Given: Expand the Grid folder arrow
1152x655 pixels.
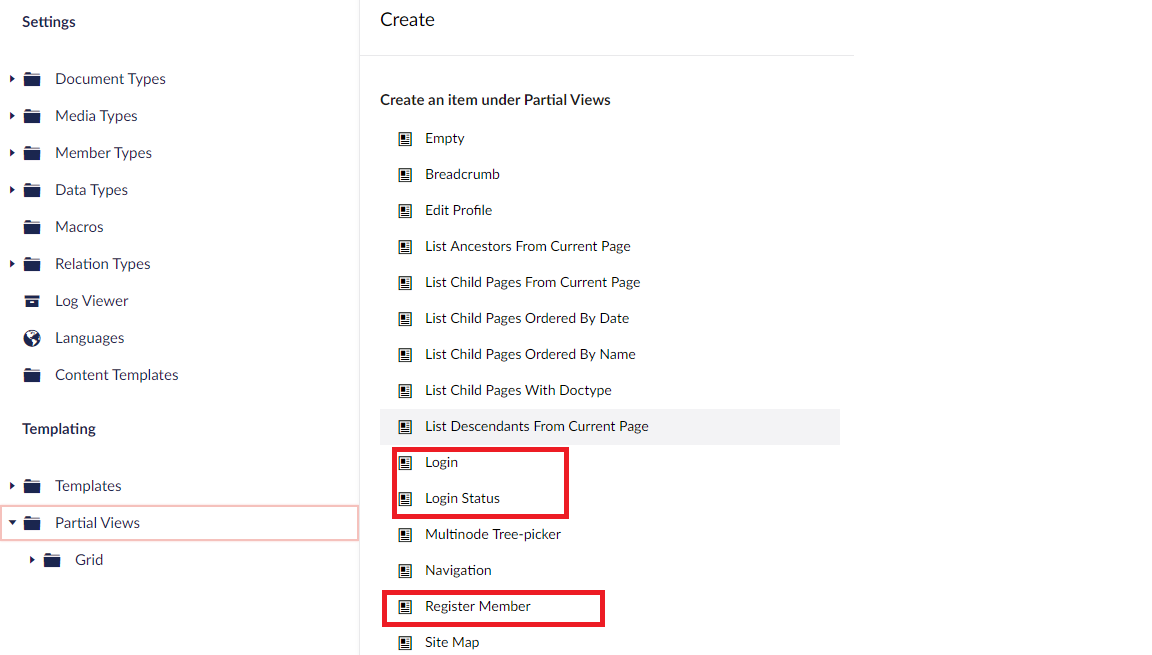Looking at the screenshot, I should 32,560.
